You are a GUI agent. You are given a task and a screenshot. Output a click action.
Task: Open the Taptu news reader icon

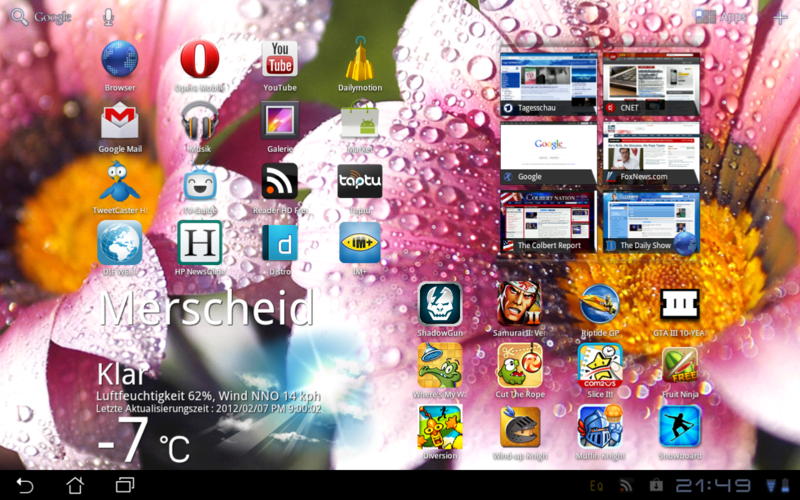click(x=360, y=183)
